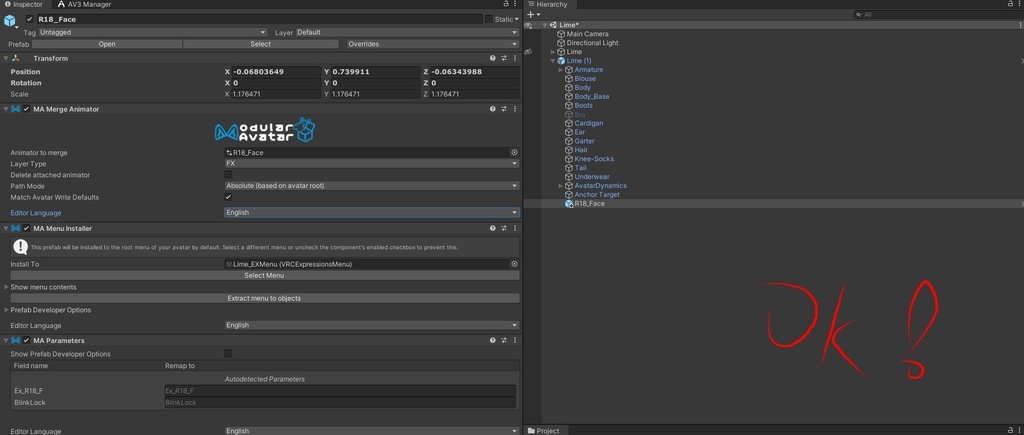The width and height of the screenshot is (1024, 435).
Task: Select Main Camera in the Hierarchy
Action: tap(587, 34)
